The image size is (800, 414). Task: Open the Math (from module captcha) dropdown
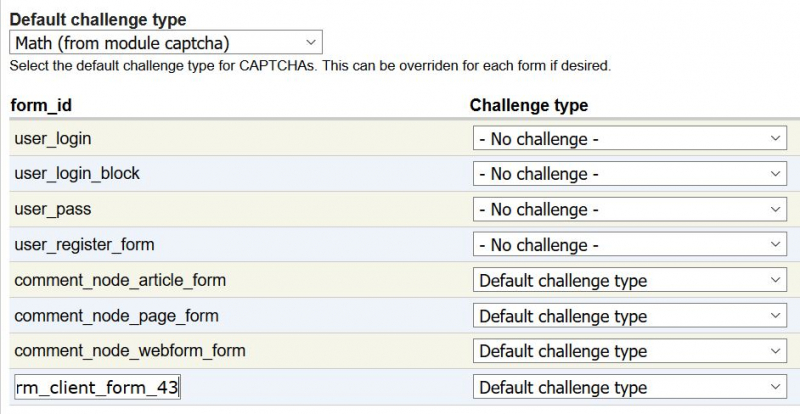(166, 42)
